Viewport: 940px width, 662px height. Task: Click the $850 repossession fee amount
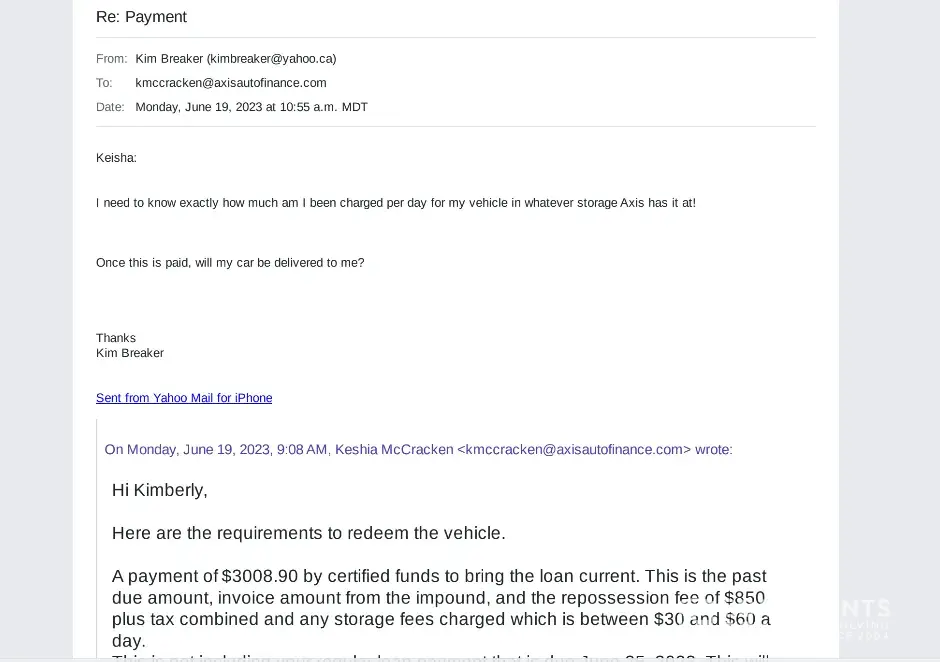click(x=745, y=598)
